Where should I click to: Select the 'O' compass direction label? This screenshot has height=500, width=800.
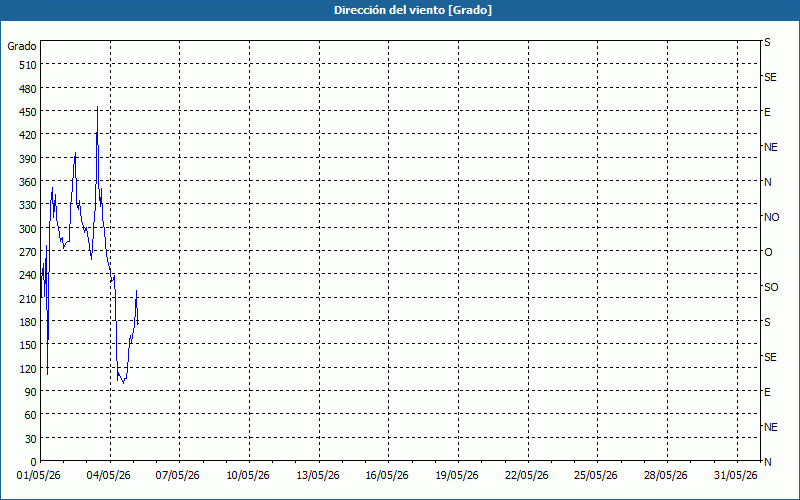coord(768,252)
